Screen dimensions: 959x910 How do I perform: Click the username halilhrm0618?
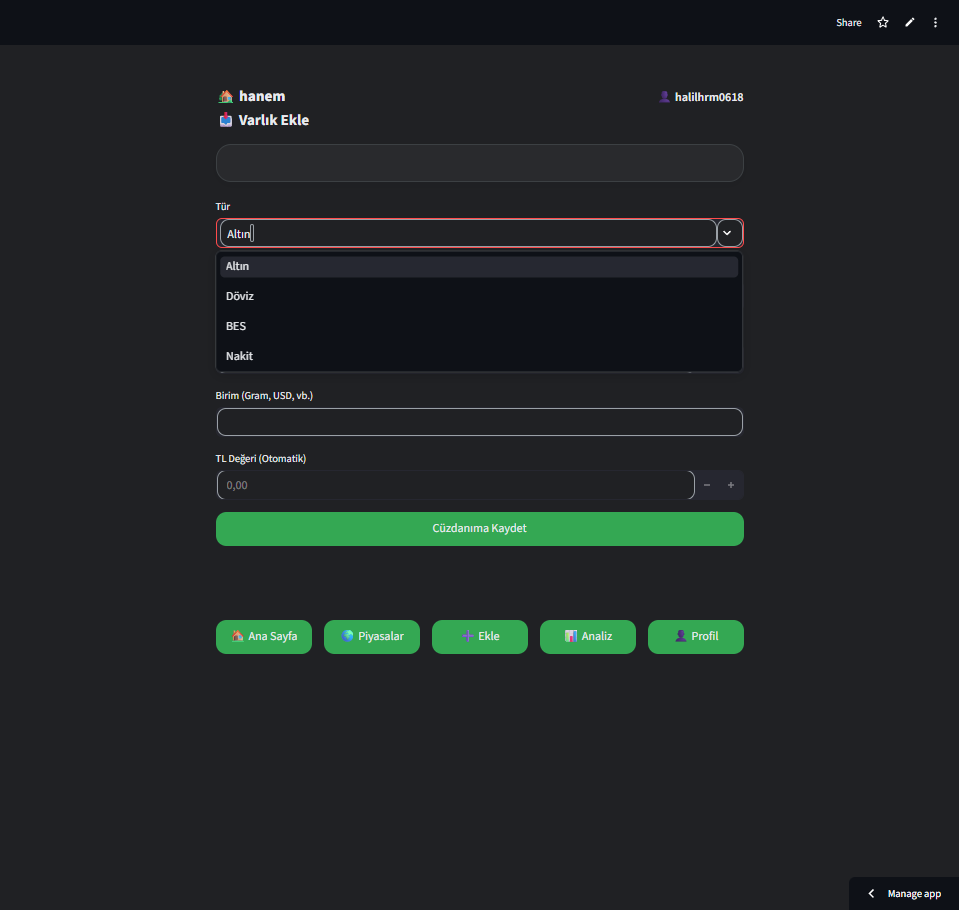coord(709,97)
